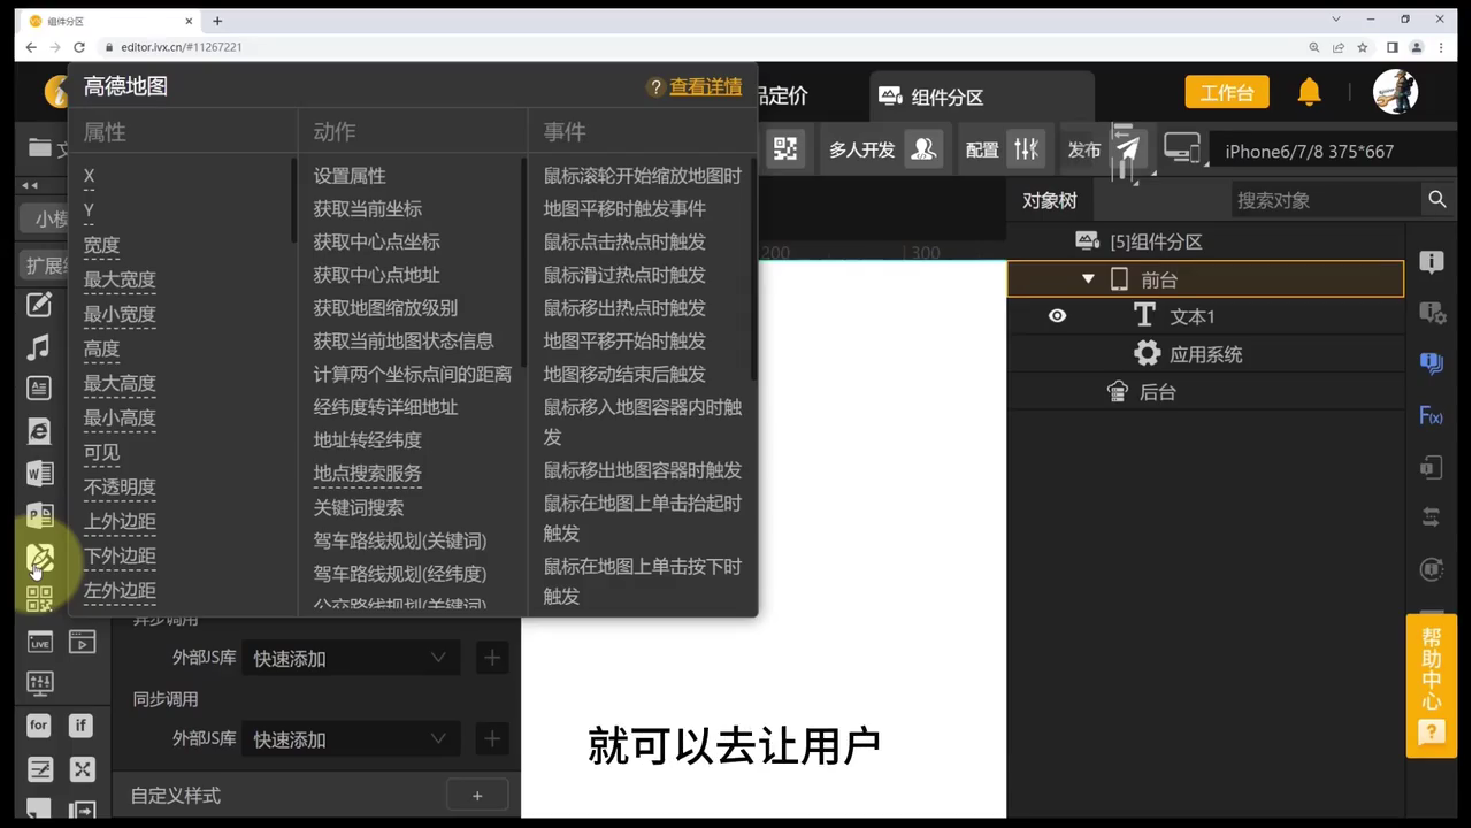Click the QR code preview toolbar icon
The height and width of the screenshot is (828, 1471).
point(786,150)
